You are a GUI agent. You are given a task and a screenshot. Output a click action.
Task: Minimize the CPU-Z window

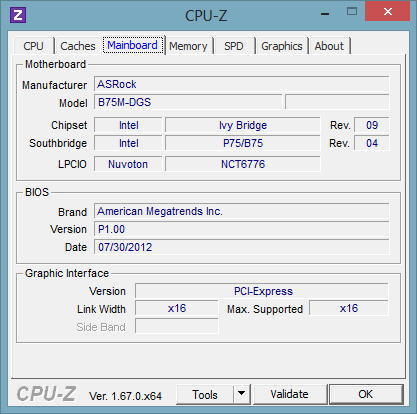click(325, 14)
